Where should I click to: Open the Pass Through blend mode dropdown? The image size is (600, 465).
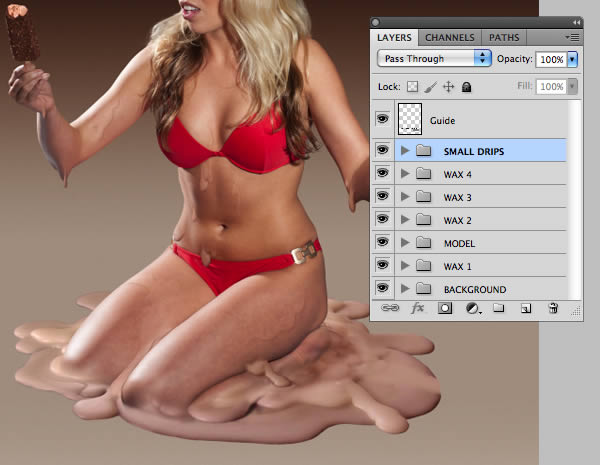click(x=434, y=59)
